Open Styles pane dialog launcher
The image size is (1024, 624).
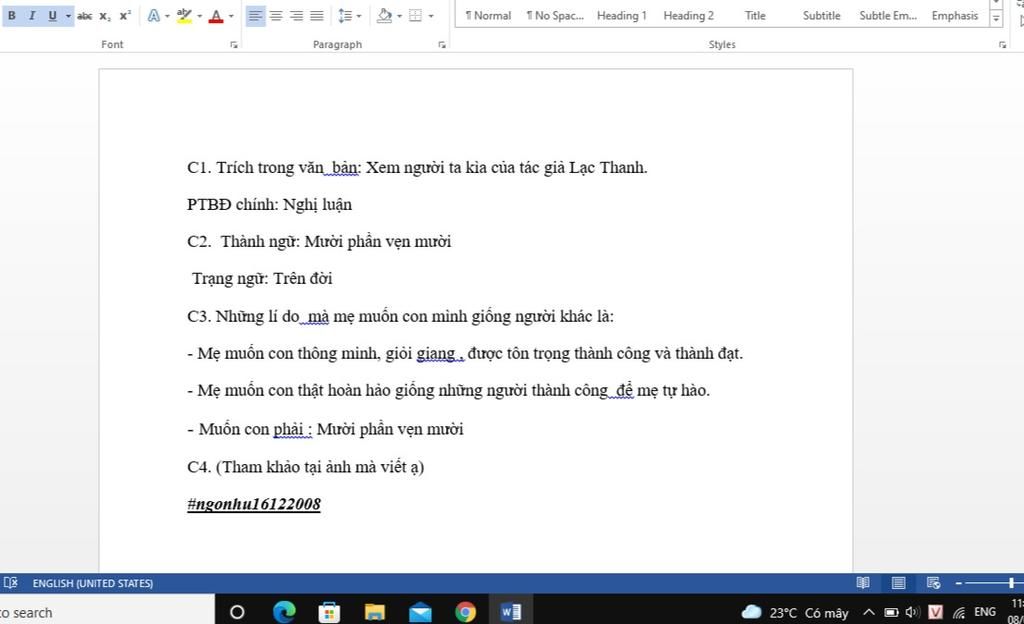1002,44
